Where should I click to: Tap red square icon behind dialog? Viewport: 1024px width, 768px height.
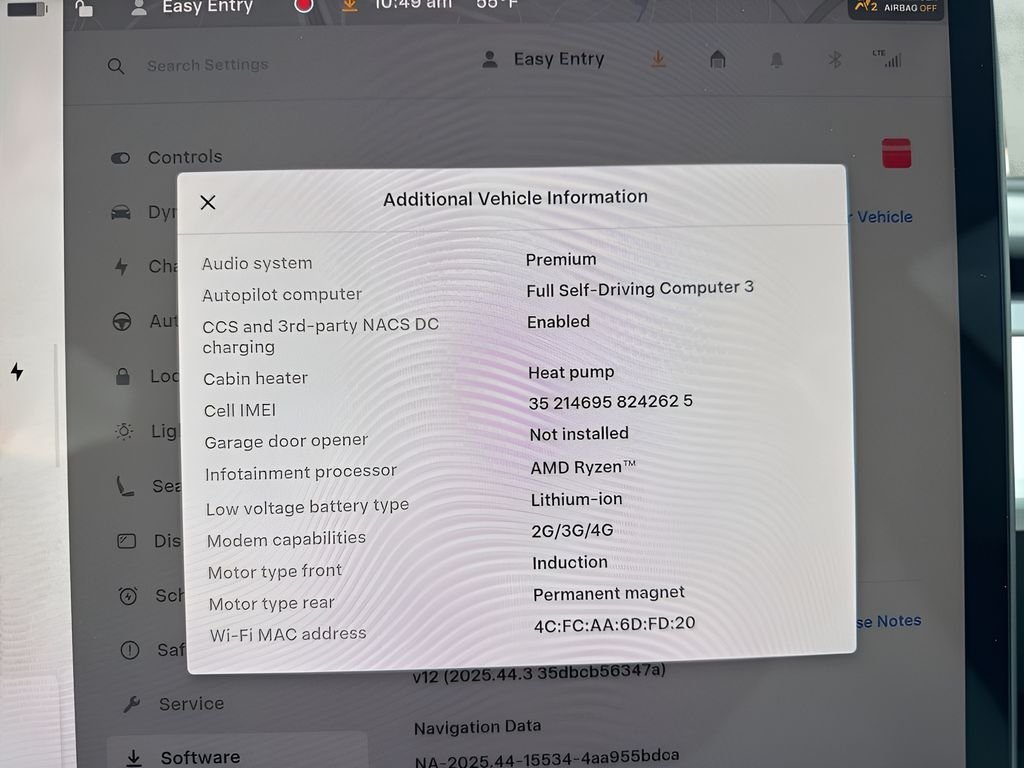click(896, 154)
